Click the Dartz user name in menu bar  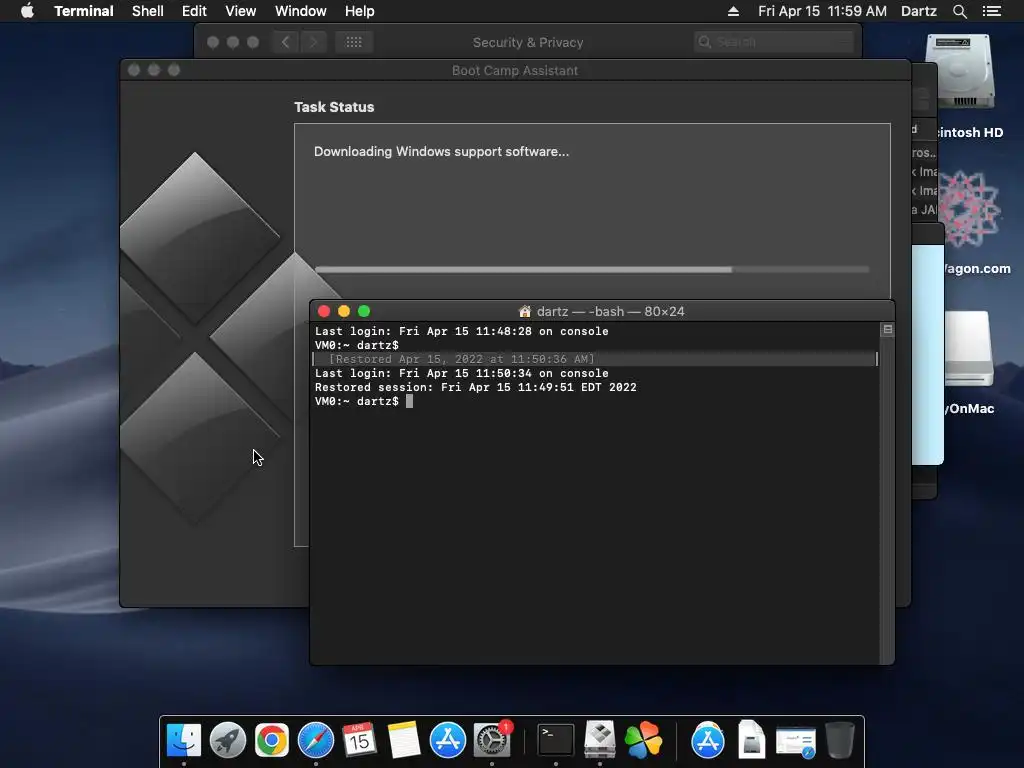tap(918, 11)
